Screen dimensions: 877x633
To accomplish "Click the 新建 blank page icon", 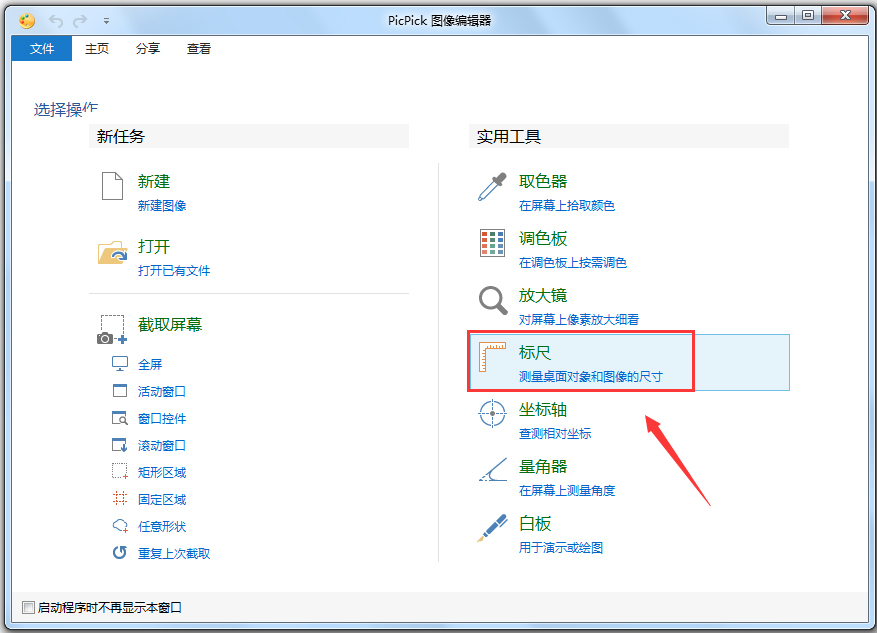I will 112,186.
